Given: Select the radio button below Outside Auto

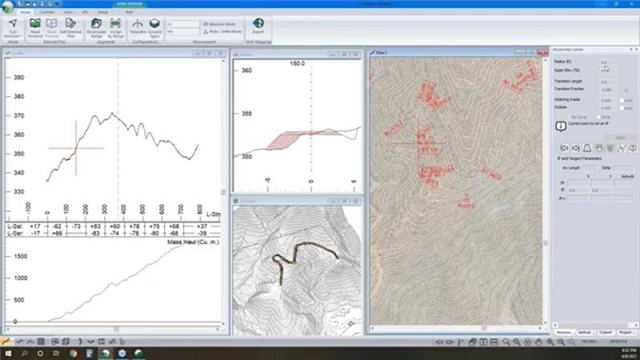Looking at the screenshot, I should coord(599,117).
